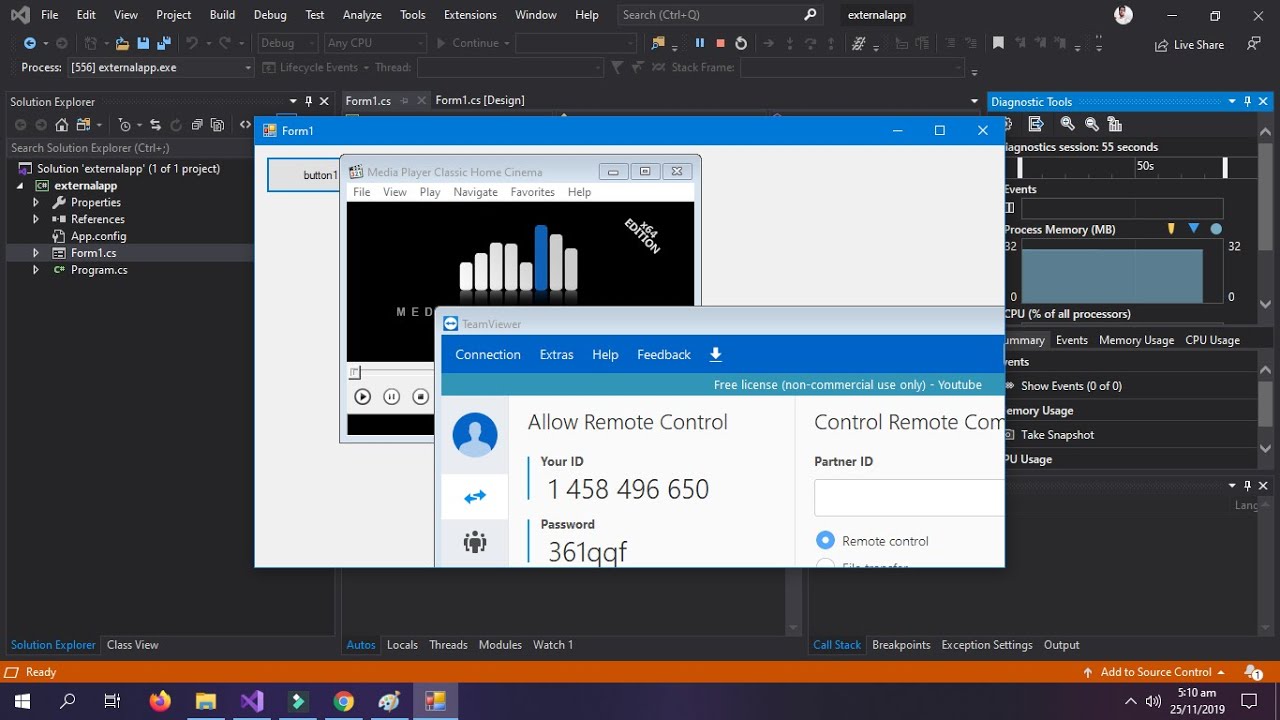Viewport: 1280px width, 720px height.
Task: Switch to the Locals tab
Action: (x=402, y=645)
